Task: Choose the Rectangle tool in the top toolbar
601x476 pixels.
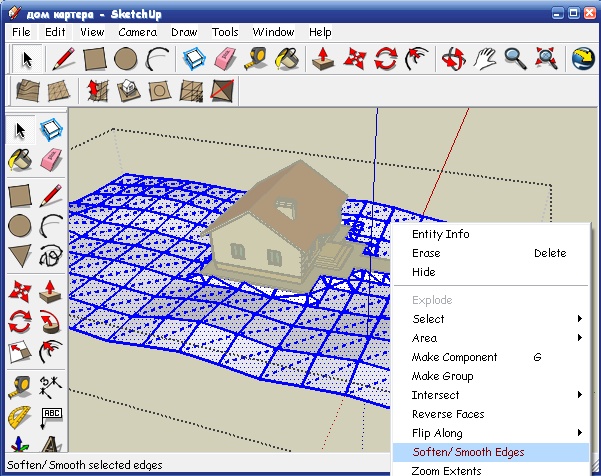Action: [94, 59]
